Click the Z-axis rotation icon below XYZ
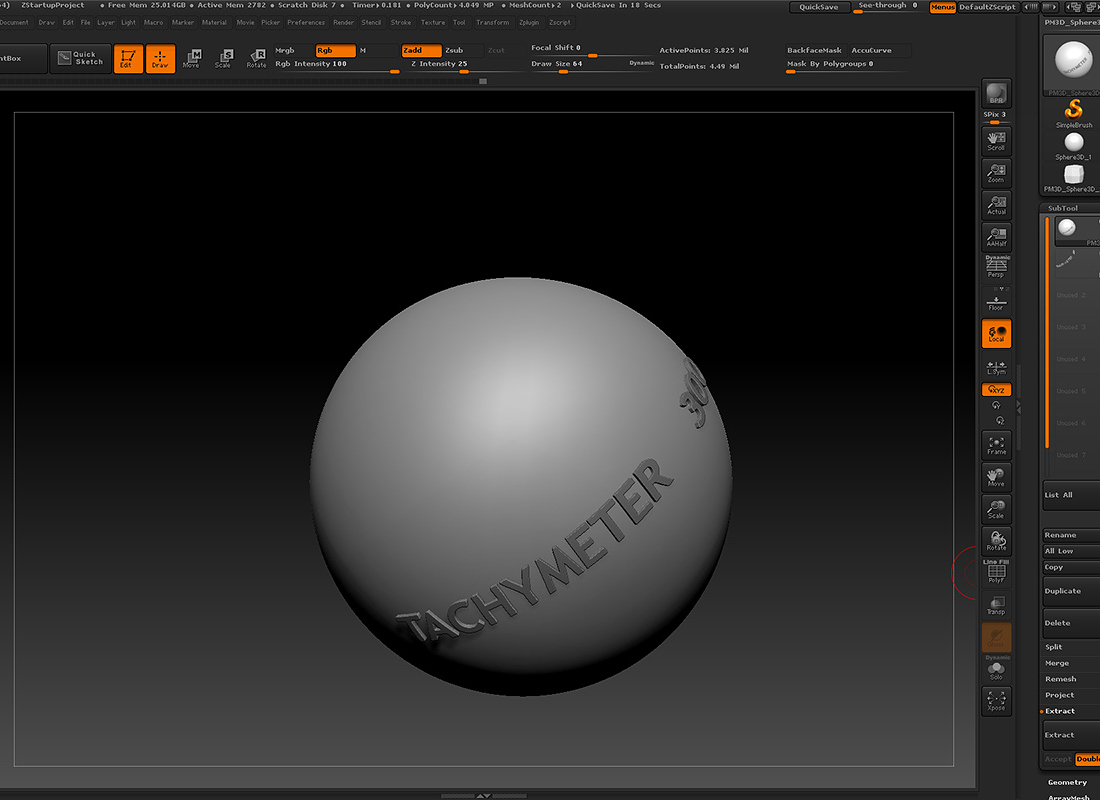This screenshot has height=800, width=1100. (1000, 420)
